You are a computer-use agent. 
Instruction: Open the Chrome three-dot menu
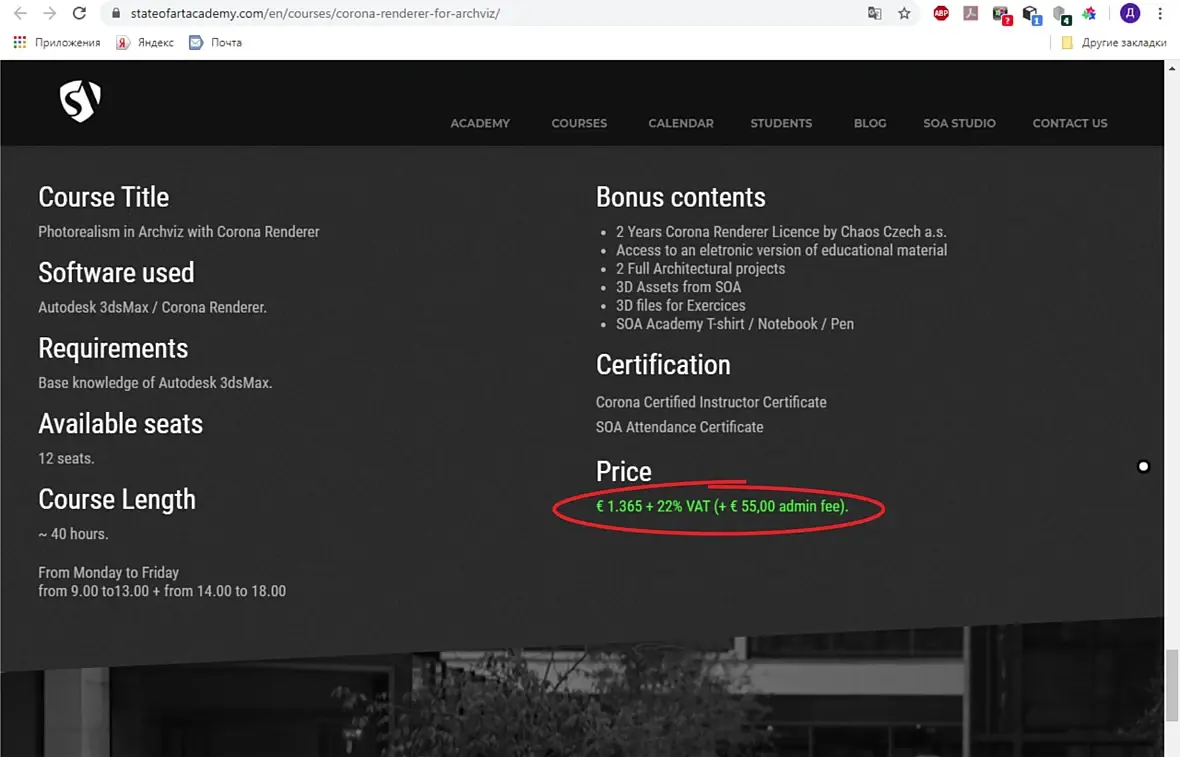tap(1160, 13)
